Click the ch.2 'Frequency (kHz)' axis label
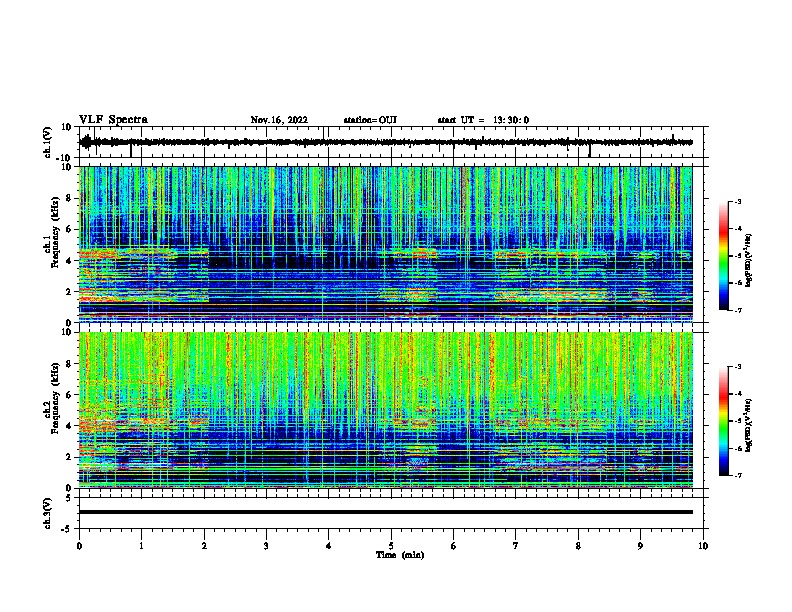This screenshot has width=792, height=612. (x=55, y=398)
